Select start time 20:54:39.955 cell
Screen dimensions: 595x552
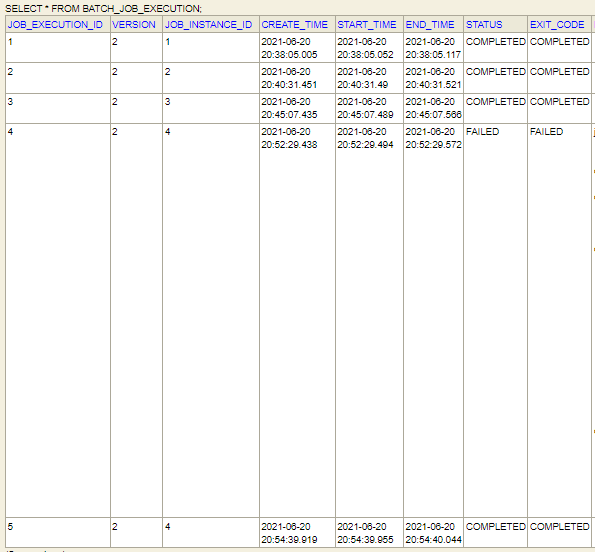pyautogui.click(x=370, y=533)
